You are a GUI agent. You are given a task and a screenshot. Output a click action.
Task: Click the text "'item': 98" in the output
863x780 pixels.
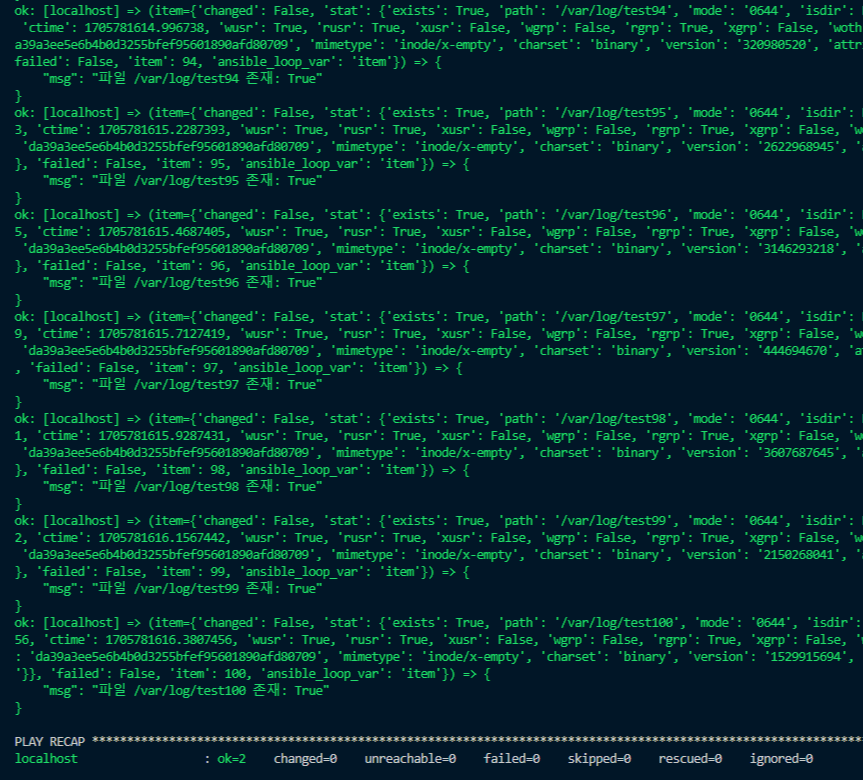pyautogui.click(x=189, y=470)
